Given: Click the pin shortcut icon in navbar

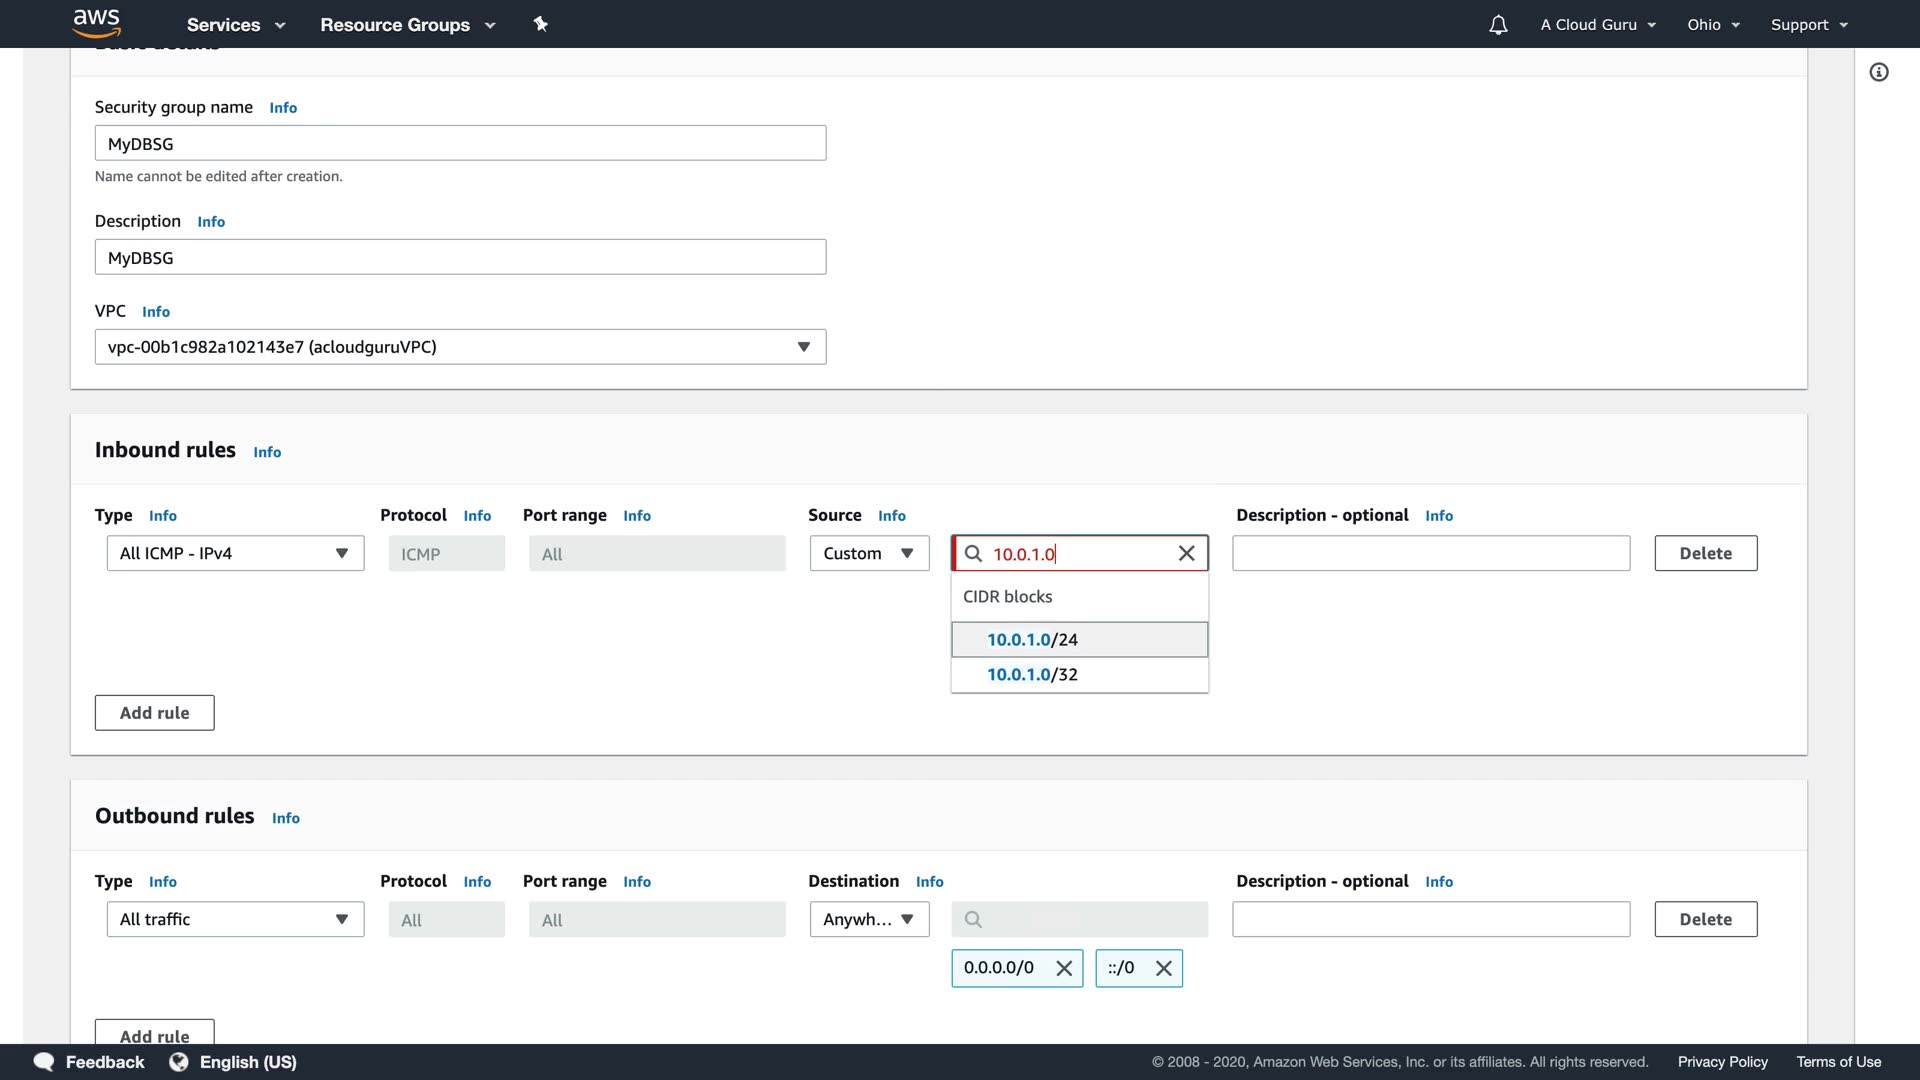Looking at the screenshot, I should [x=541, y=24].
